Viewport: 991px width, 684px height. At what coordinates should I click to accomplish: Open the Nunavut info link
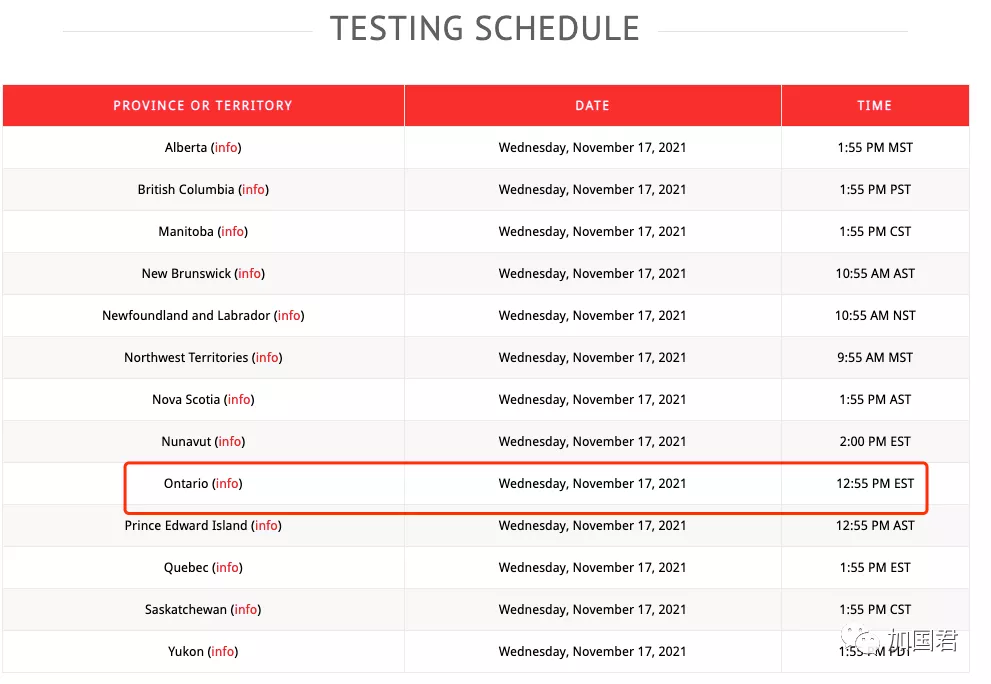(229, 442)
